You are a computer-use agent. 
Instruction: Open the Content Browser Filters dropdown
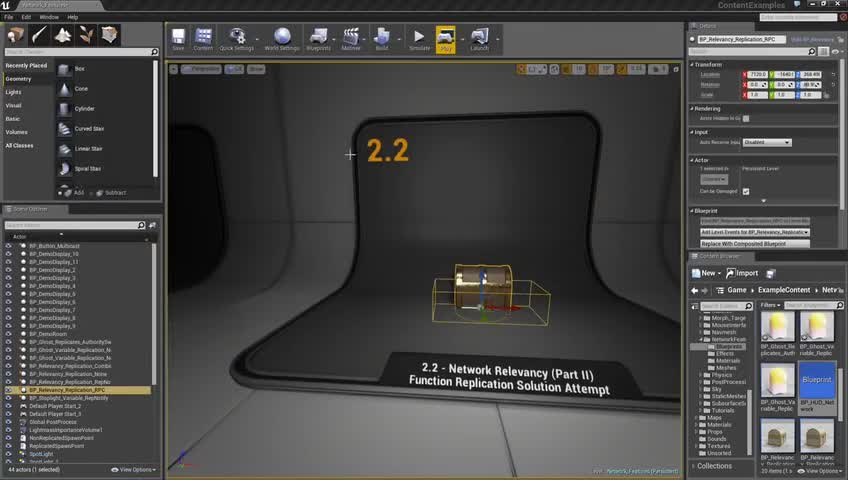770,305
